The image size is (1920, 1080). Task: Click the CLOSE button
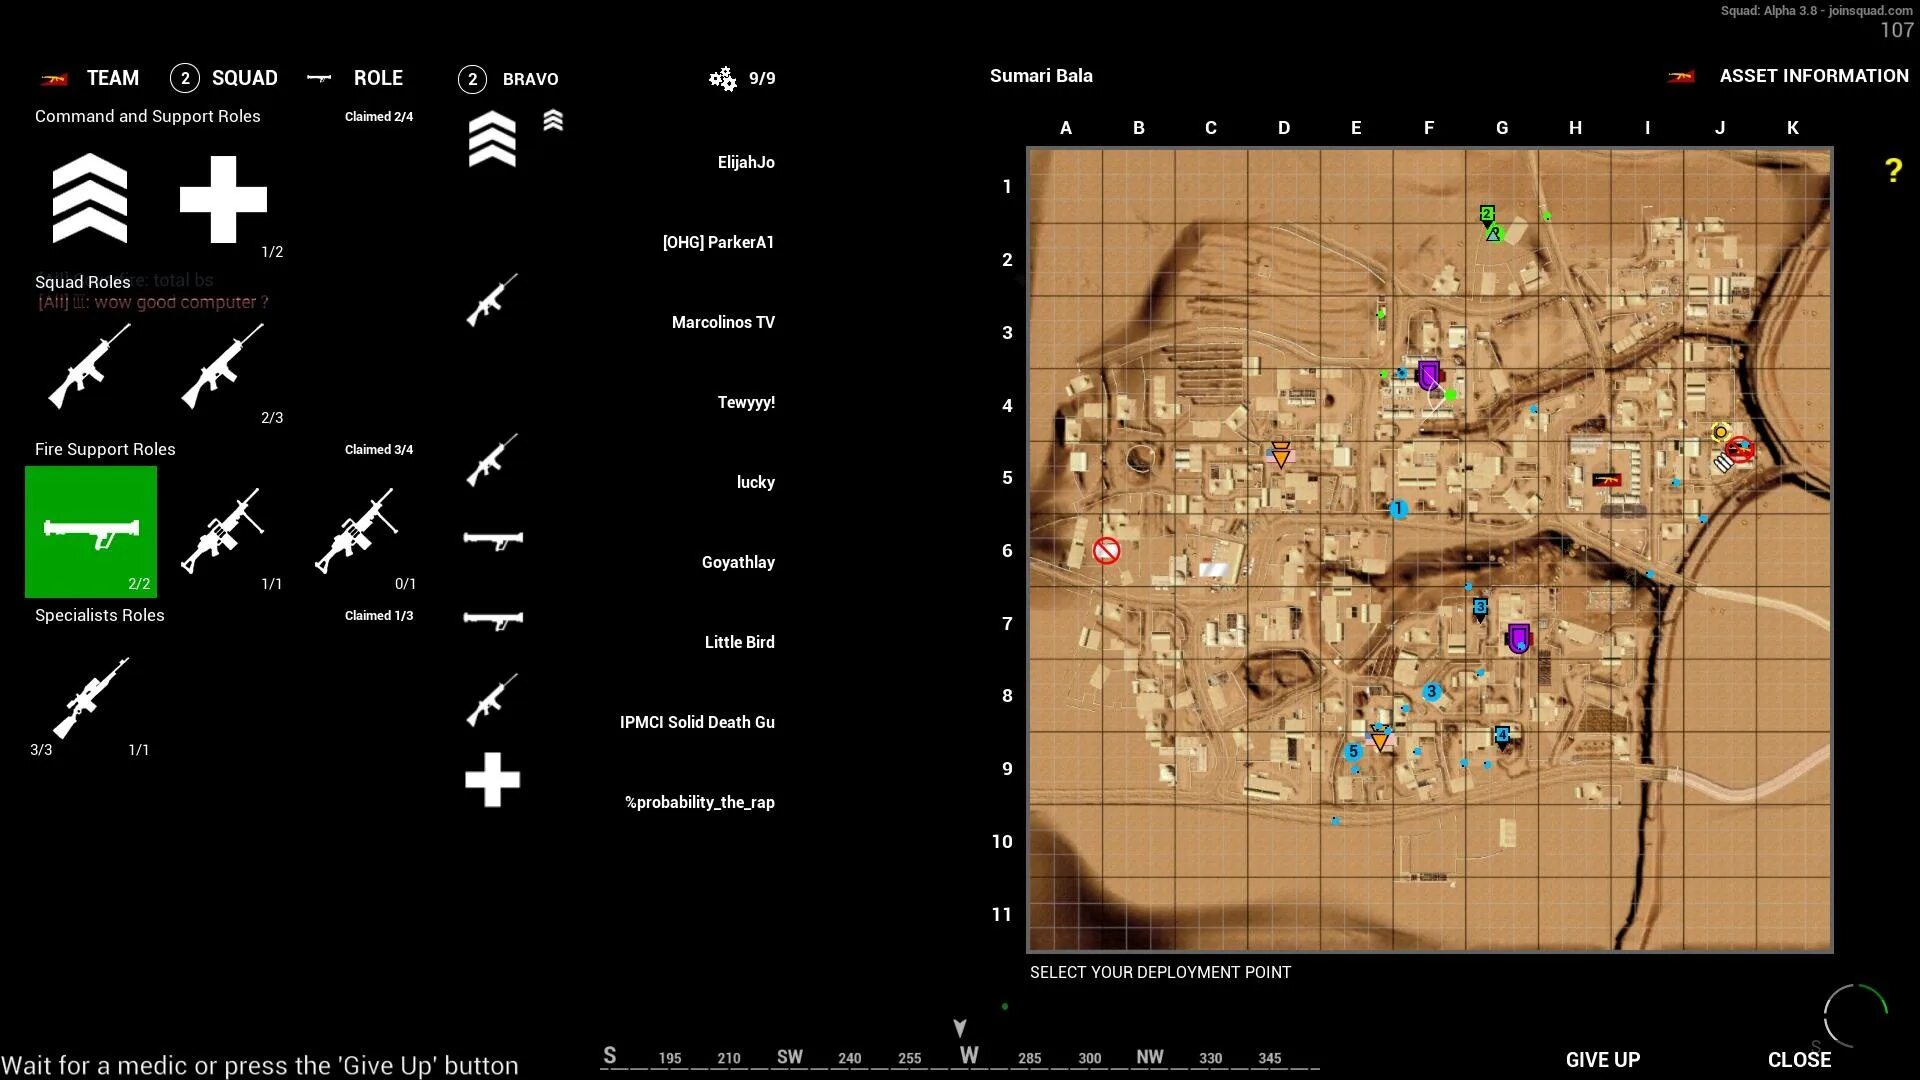click(1799, 1059)
